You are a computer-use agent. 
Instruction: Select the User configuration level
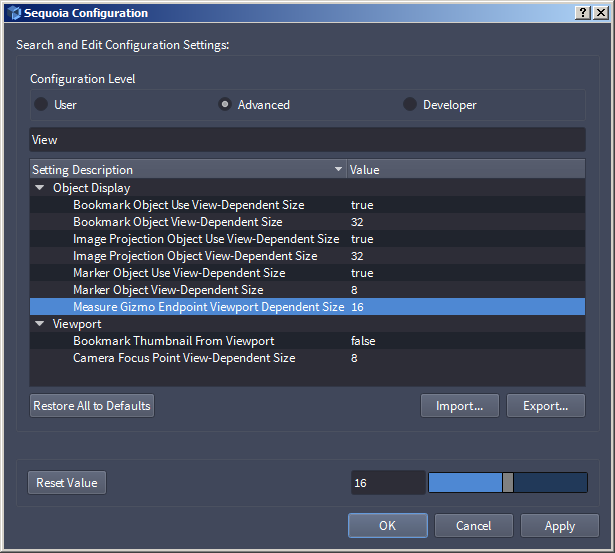point(41,104)
